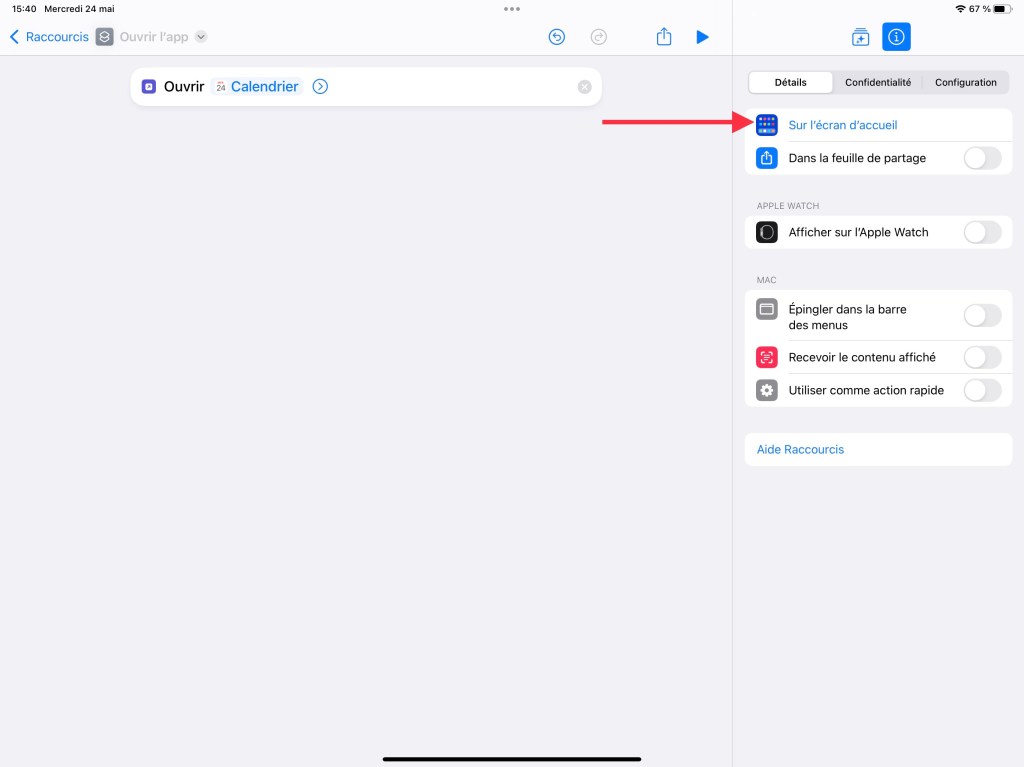Toggle Utiliser comme action rapide switch

[x=981, y=390]
